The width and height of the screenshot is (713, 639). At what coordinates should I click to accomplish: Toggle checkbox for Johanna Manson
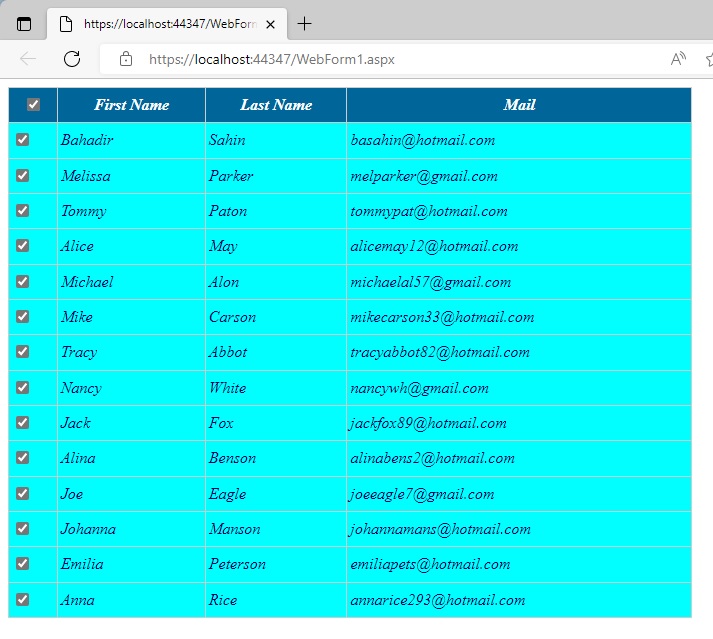coord(22,528)
